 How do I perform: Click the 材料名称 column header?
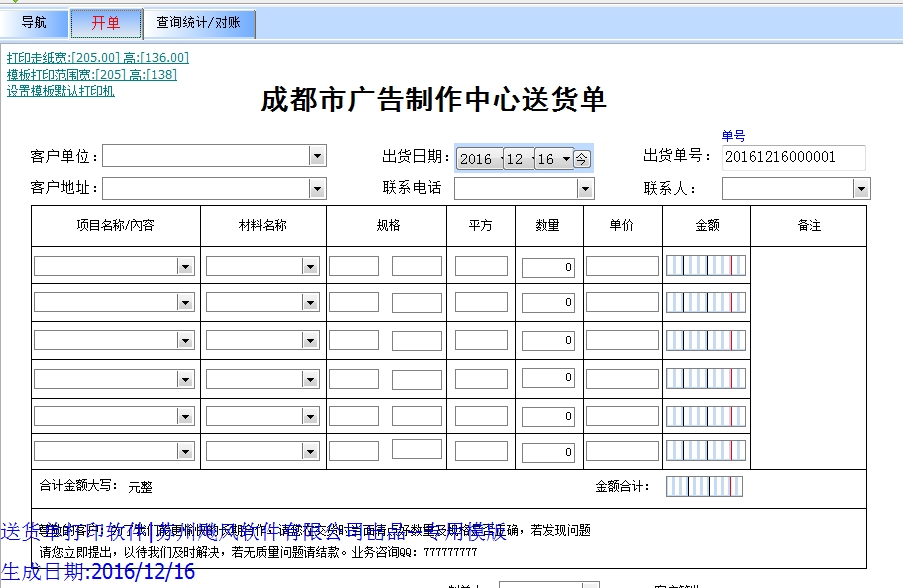[263, 225]
